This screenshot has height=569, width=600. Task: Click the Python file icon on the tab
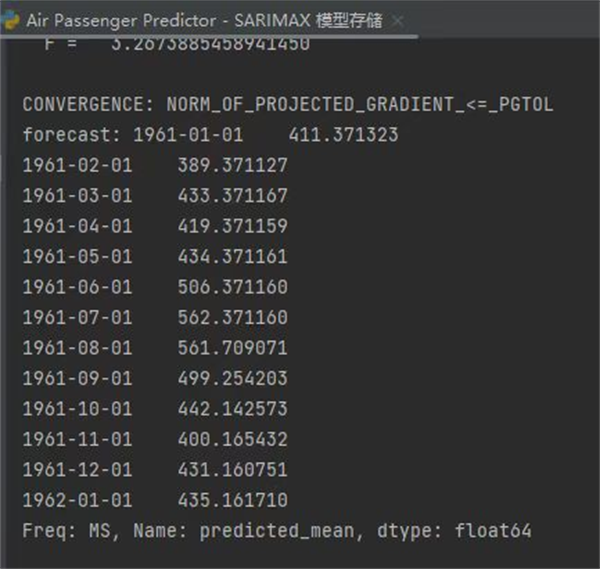click(12, 20)
